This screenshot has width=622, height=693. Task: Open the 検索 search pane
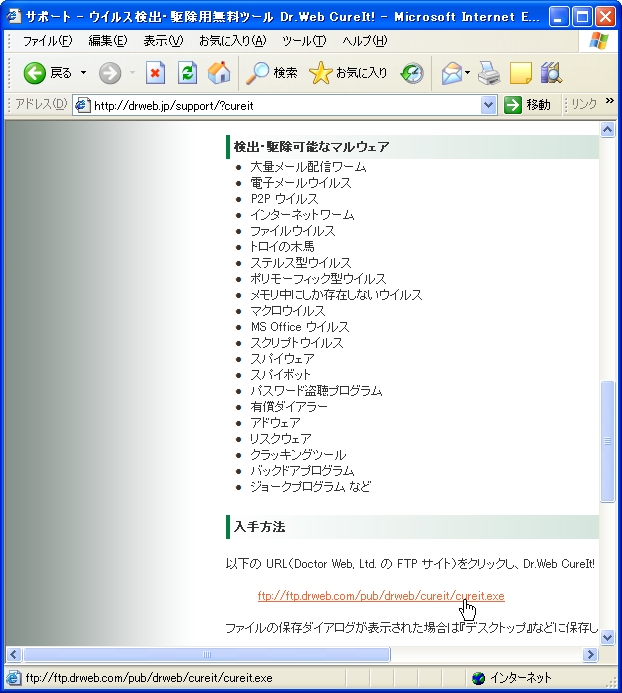tap(271, 73)
